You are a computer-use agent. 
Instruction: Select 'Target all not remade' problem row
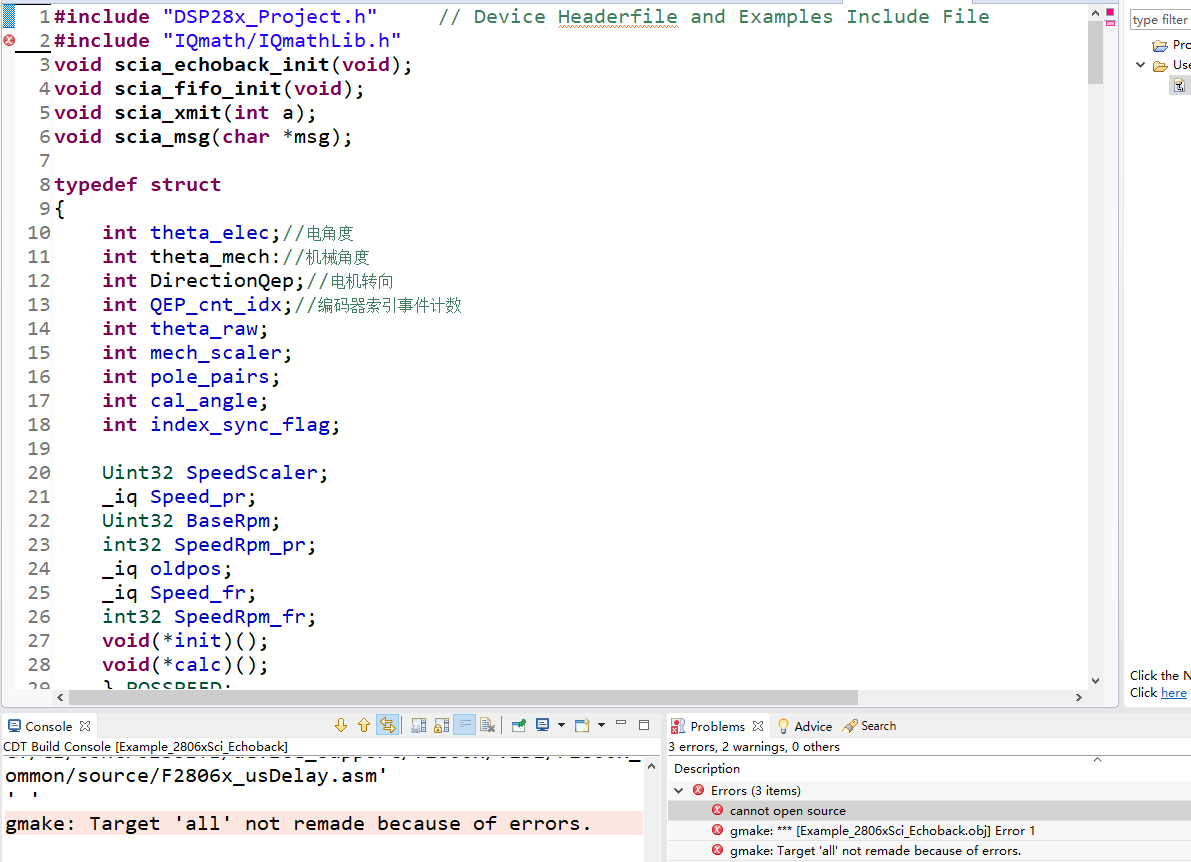(x=929, y=851)
